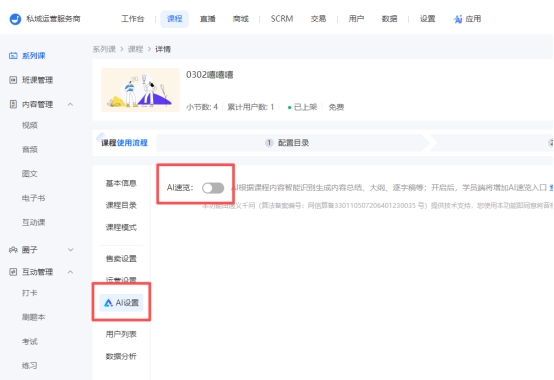
Task: Open 视频 under content management
Action: pyautogui.click(x=30, y=125)
